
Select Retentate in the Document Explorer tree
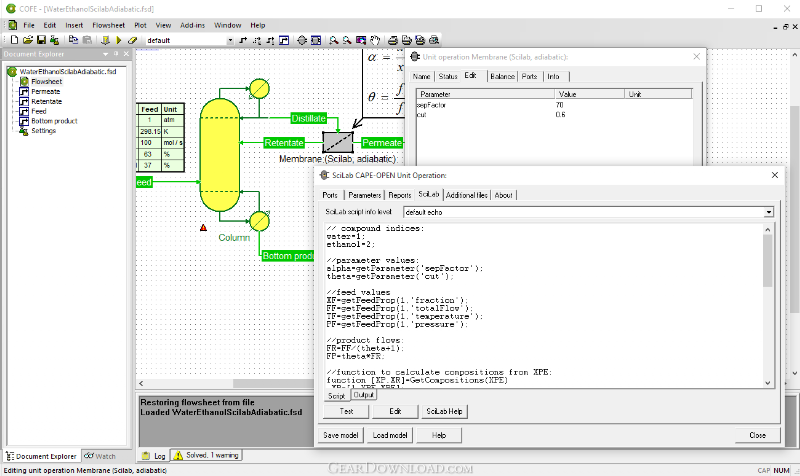pyautogui.click(x=46, y=102)
